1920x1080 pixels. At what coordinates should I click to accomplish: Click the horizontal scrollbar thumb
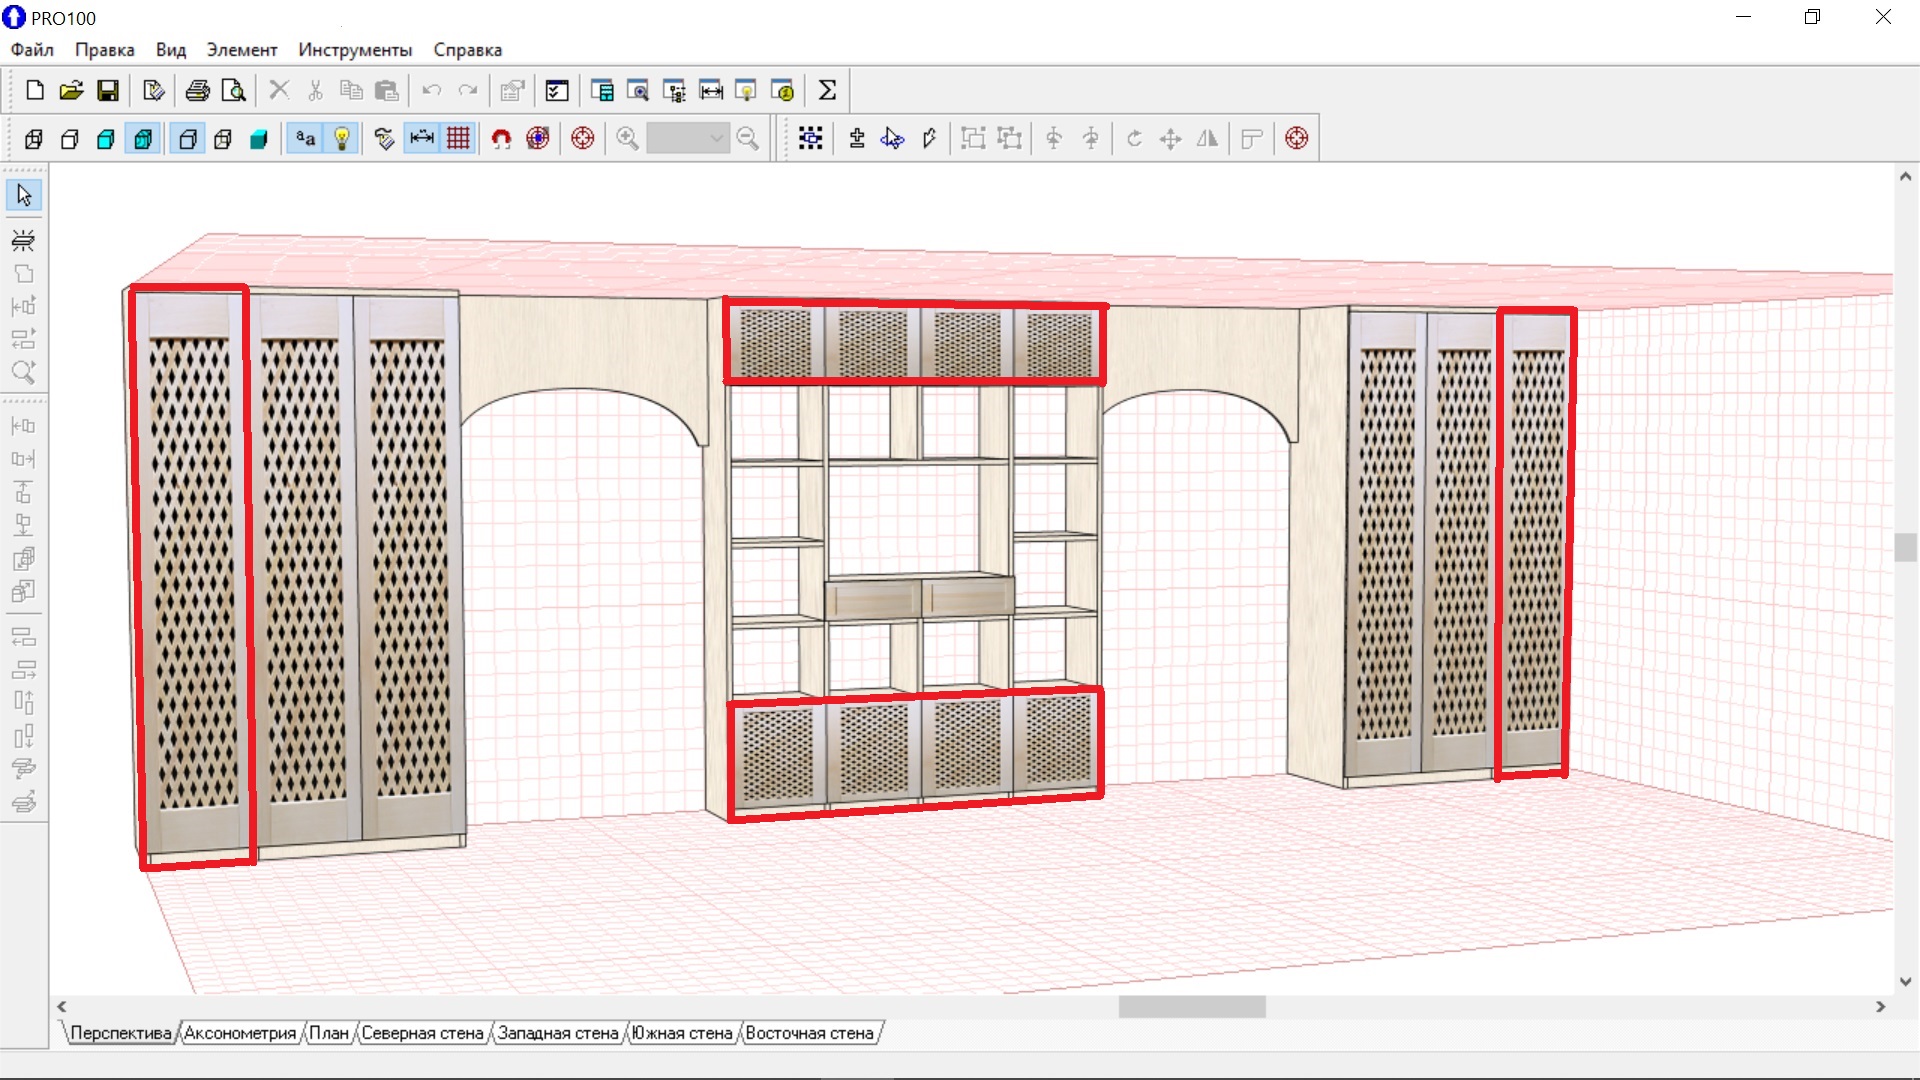(1191, 1007)
